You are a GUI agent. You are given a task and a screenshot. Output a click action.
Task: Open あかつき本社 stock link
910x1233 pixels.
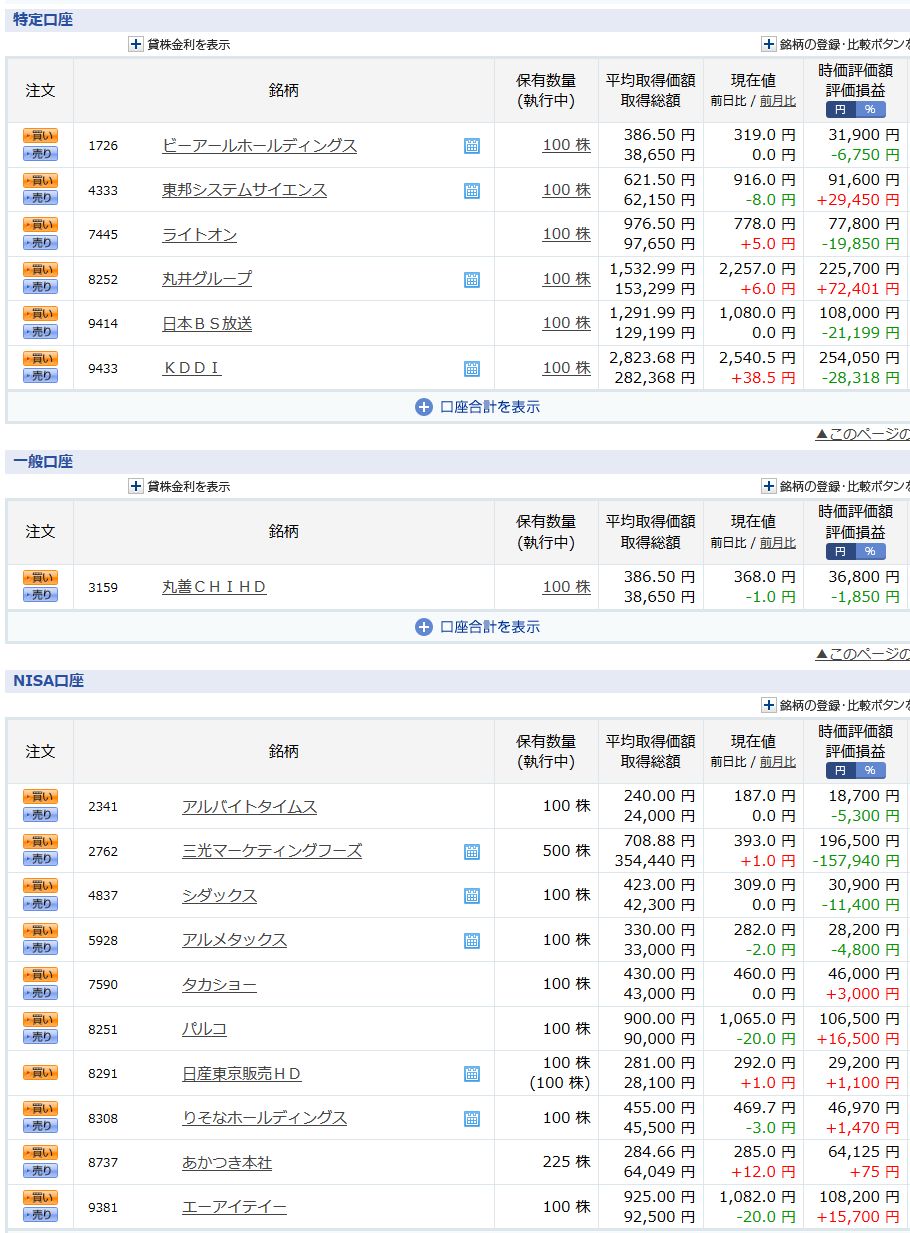[227, 1163]
